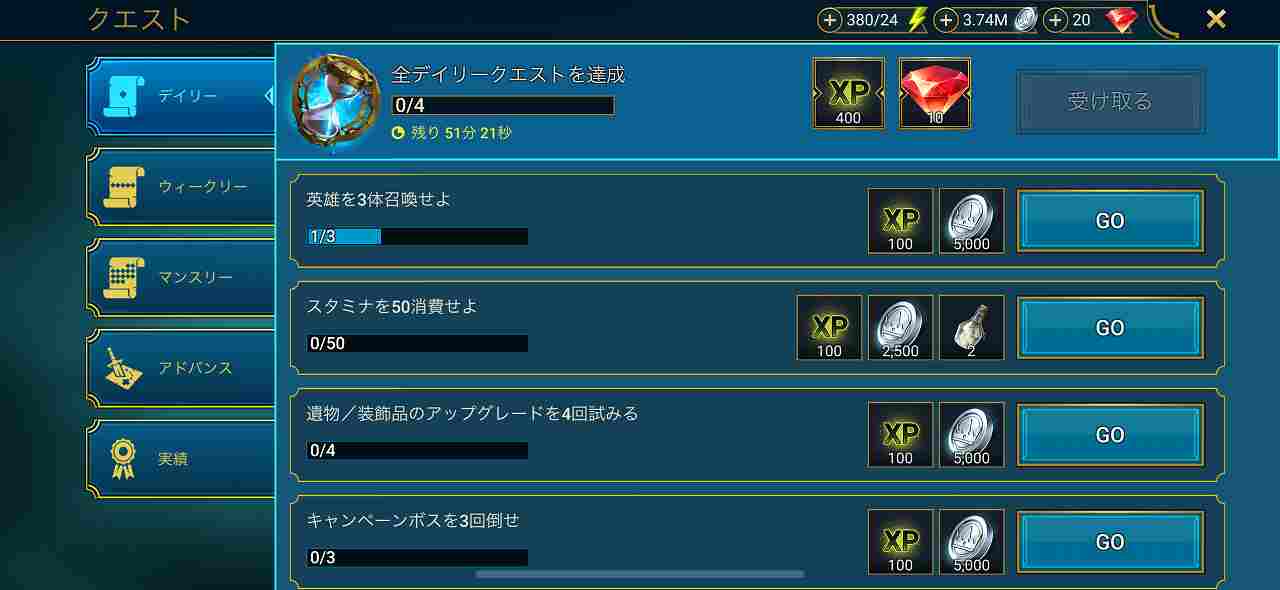This screenshot has height=590, width=1280.
Task: Click the plus icon next to 3.74M silver
Action: [946, 20]
